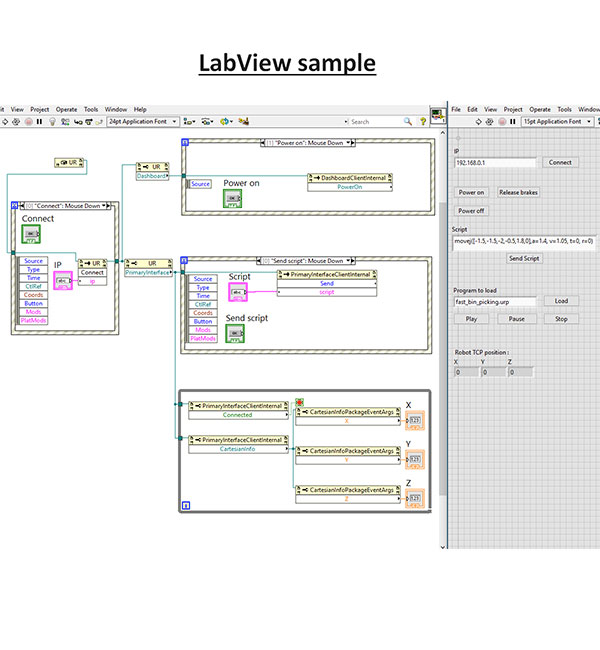Open Project menu in block diagram

(x=40, y=109)
